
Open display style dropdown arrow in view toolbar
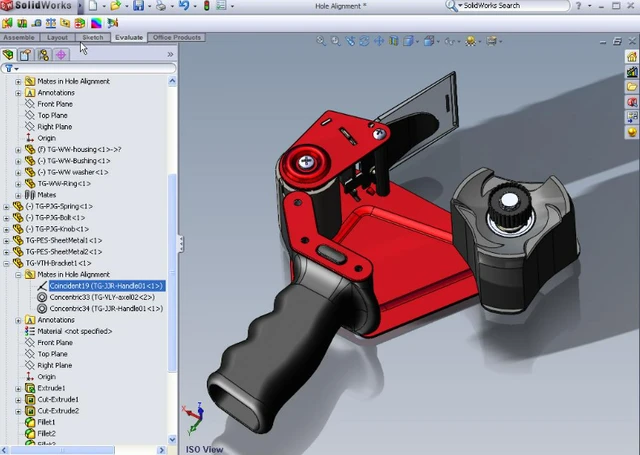pos(437,41)
